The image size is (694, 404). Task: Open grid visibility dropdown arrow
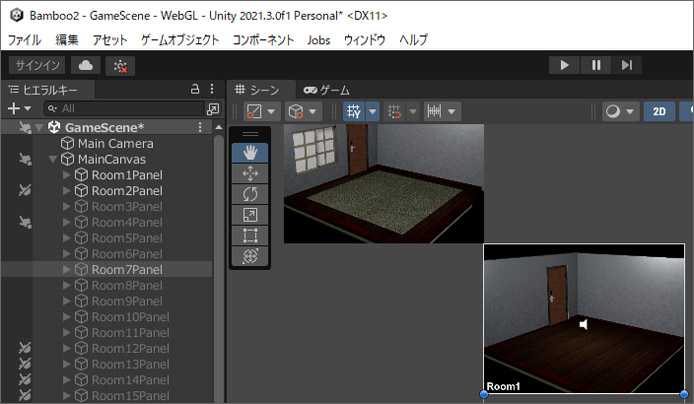(x=373, y=112)
